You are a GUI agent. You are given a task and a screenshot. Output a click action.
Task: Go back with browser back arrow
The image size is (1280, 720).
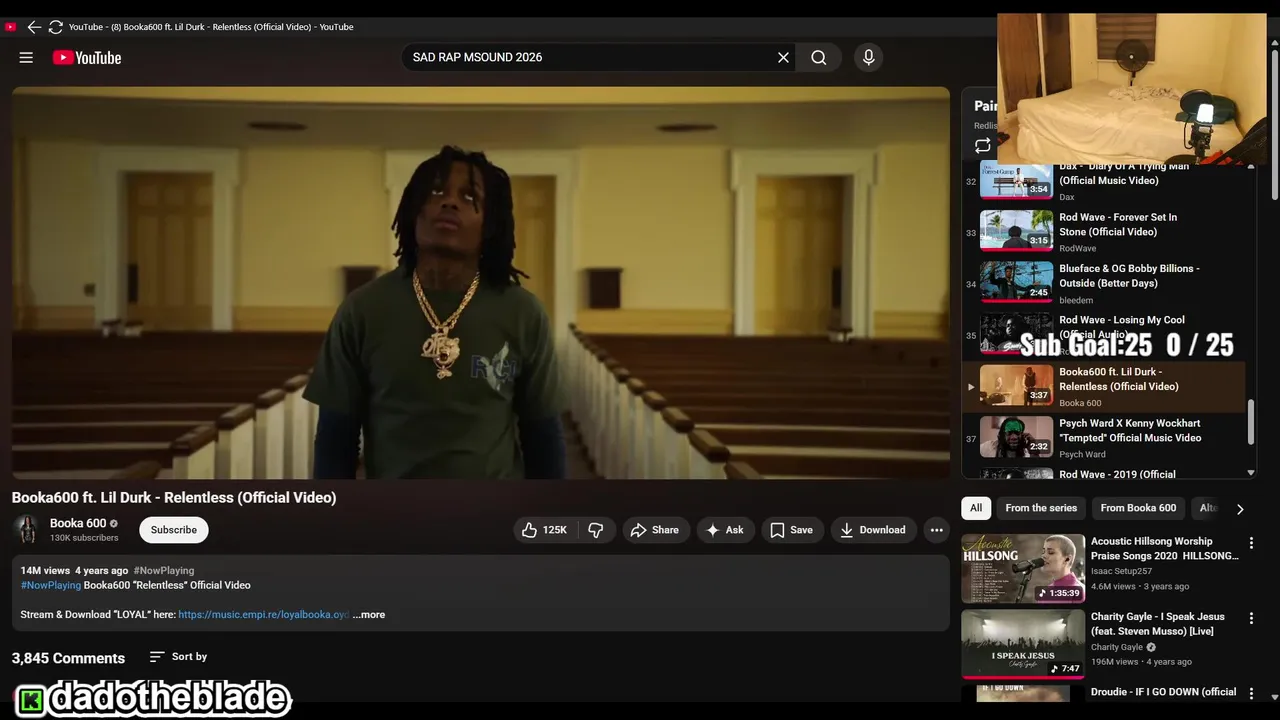tap(34, 27)
